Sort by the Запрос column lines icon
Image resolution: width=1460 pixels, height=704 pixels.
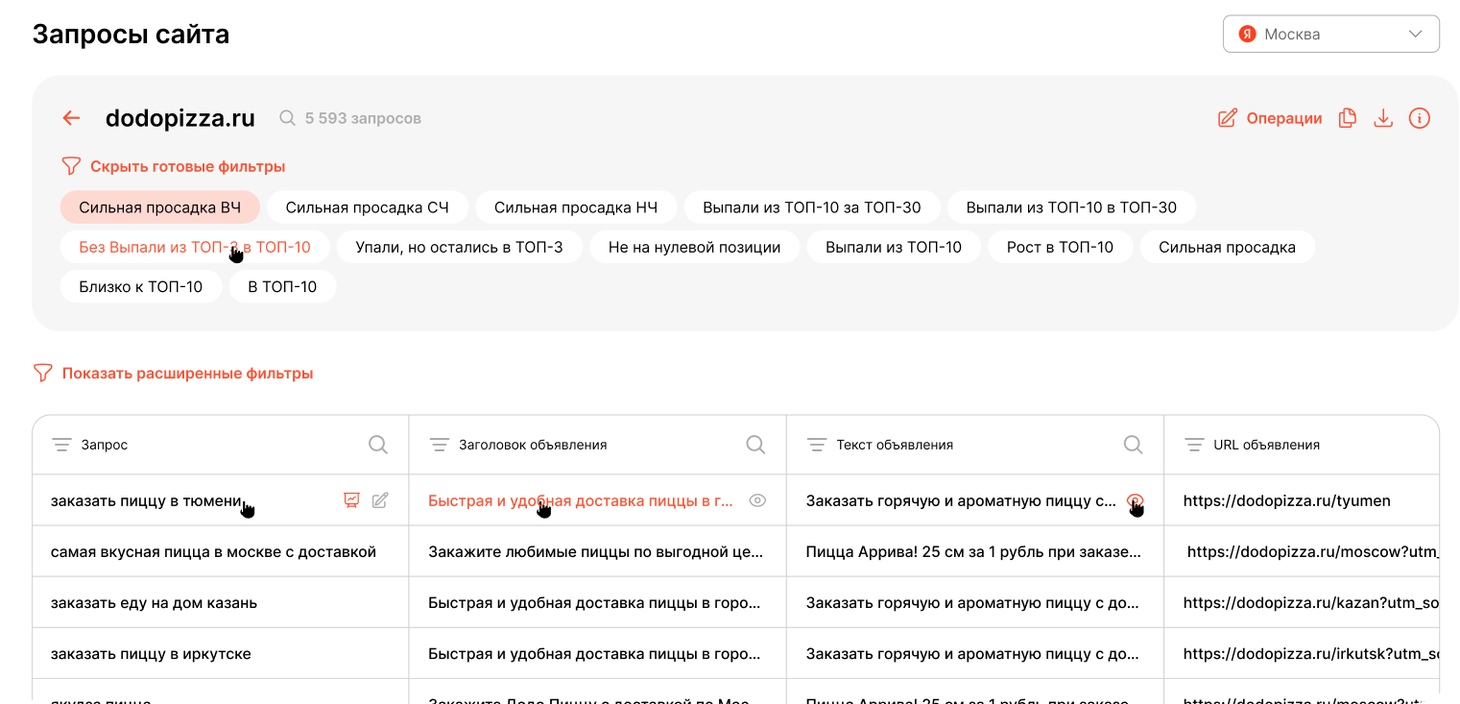click(61, 444)
